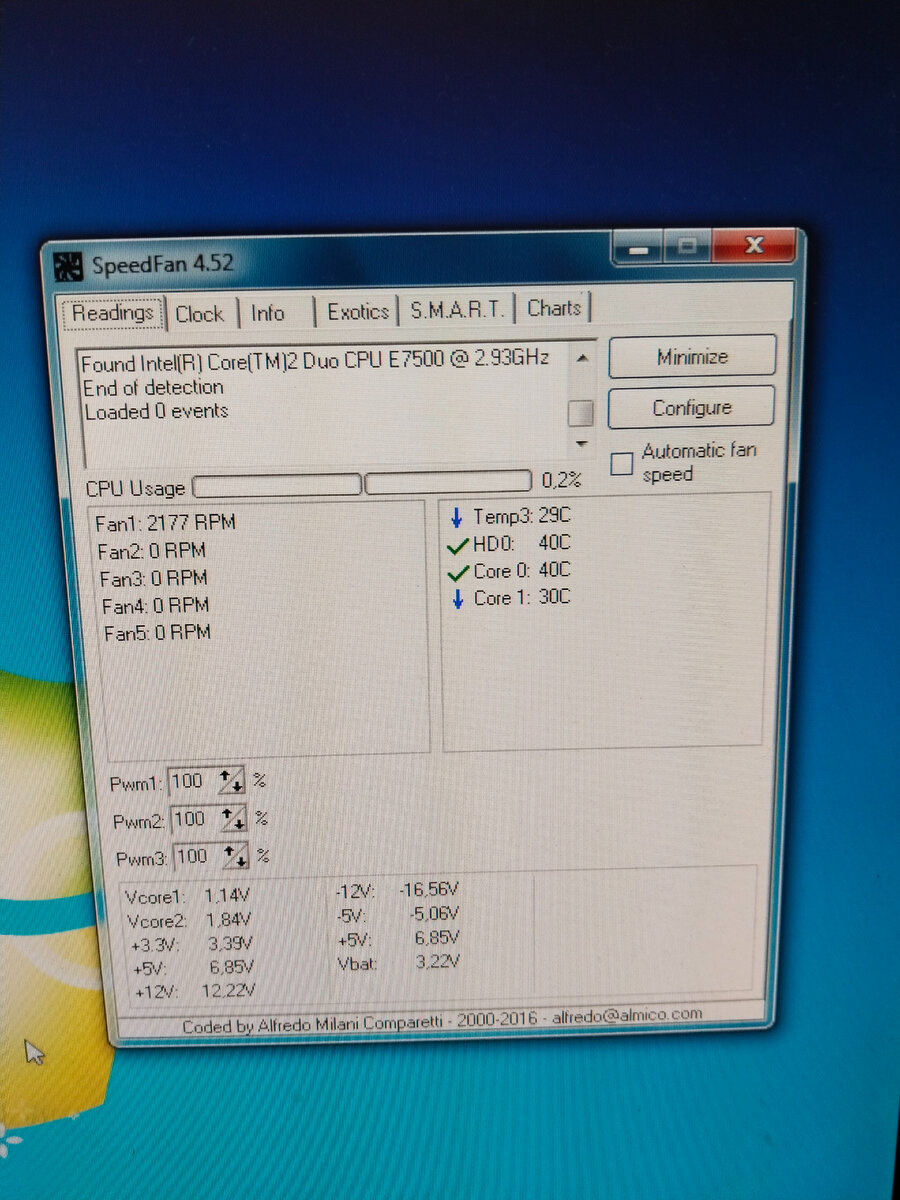Click the +3.3V 3,39V value
The width and height of the screenshot is (900, 1200).
pos(231,943)
